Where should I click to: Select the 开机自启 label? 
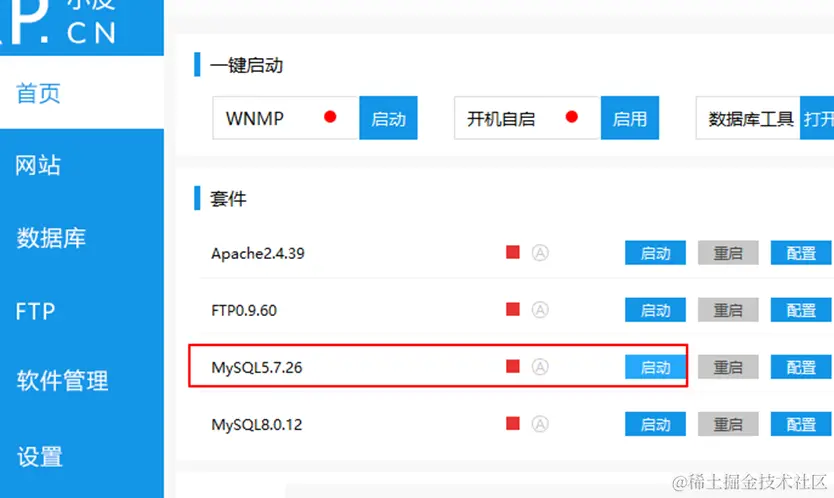pyautogui.click(x=501, y=118)
